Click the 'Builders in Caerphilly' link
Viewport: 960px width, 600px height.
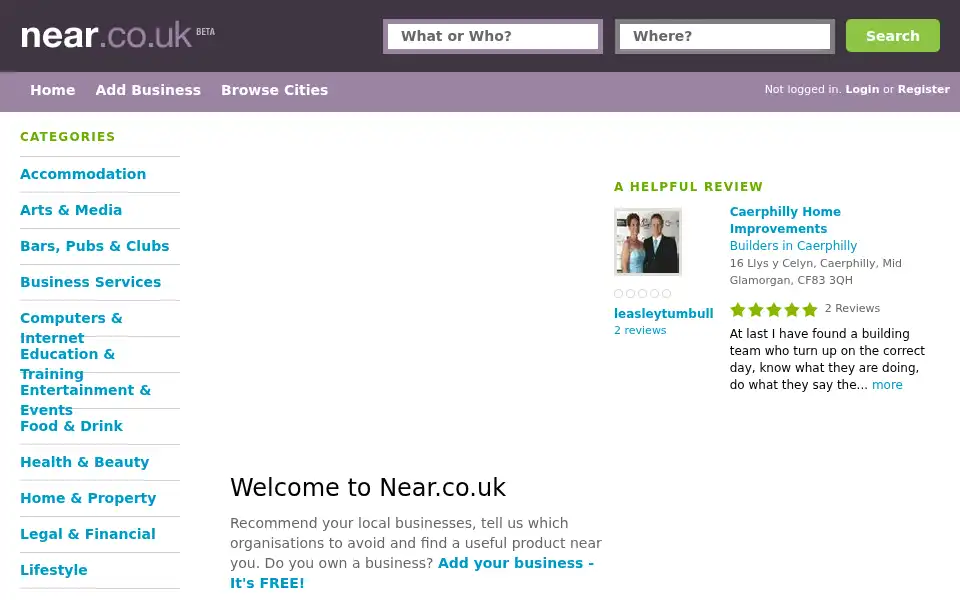[793, 246]
